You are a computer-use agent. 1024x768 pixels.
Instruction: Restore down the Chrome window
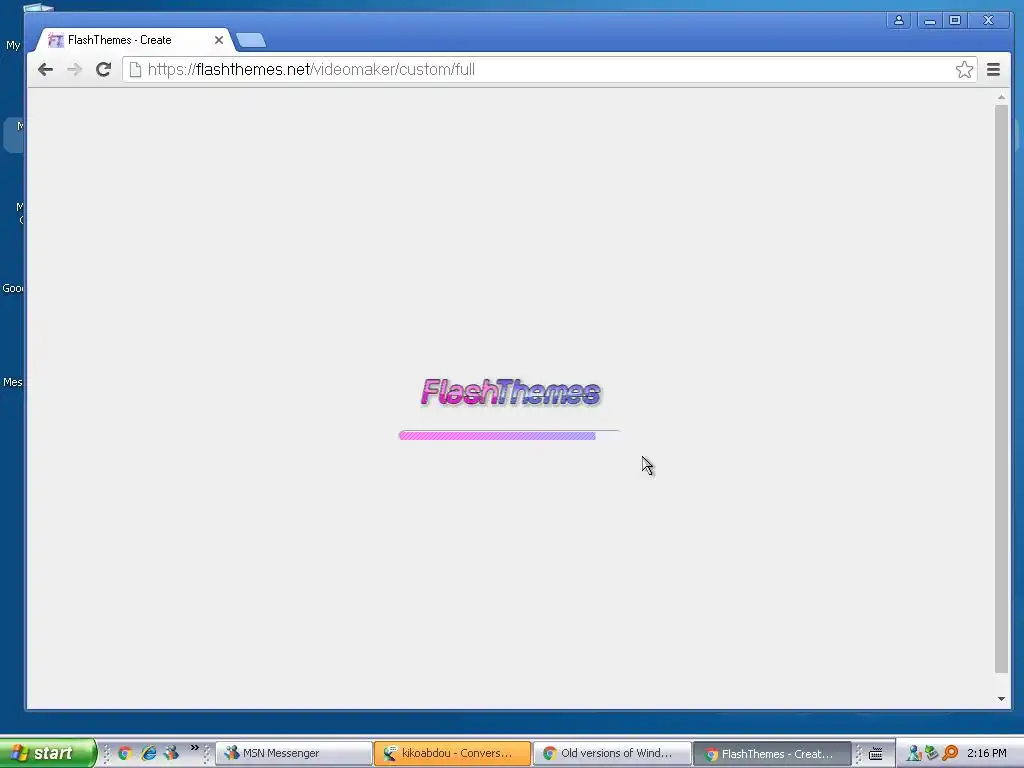click(955, 20)
